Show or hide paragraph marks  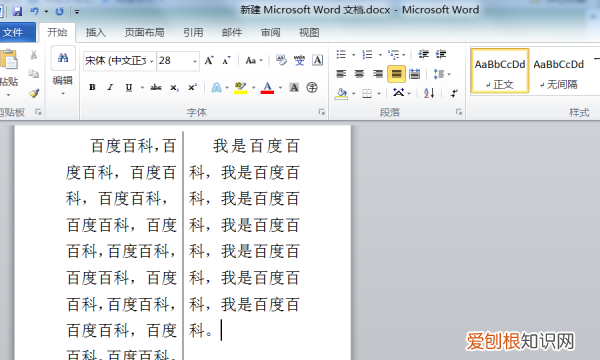click(454, 93)
